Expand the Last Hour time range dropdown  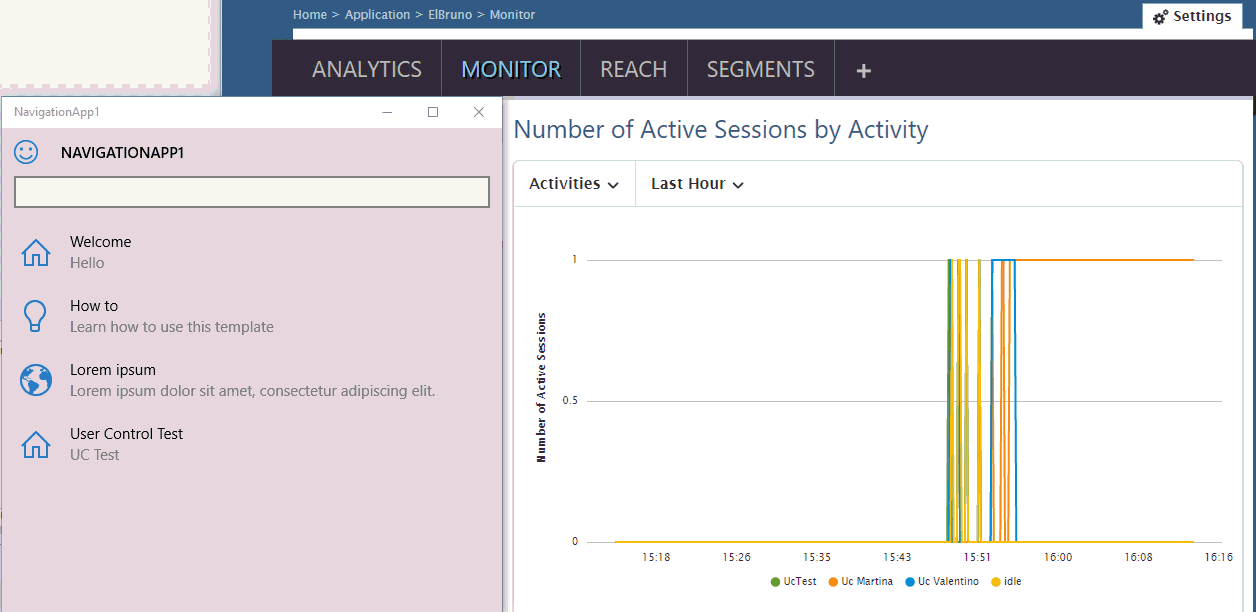click(x=697, y=184)
